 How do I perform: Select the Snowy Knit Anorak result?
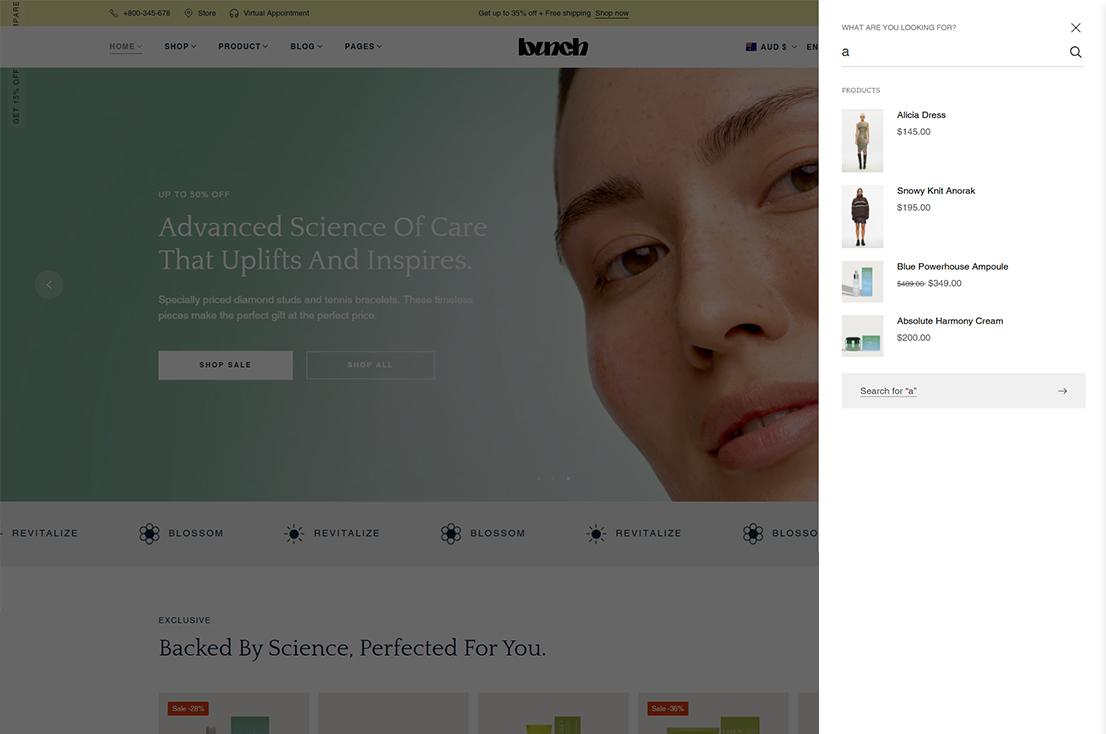pos(935,191)
